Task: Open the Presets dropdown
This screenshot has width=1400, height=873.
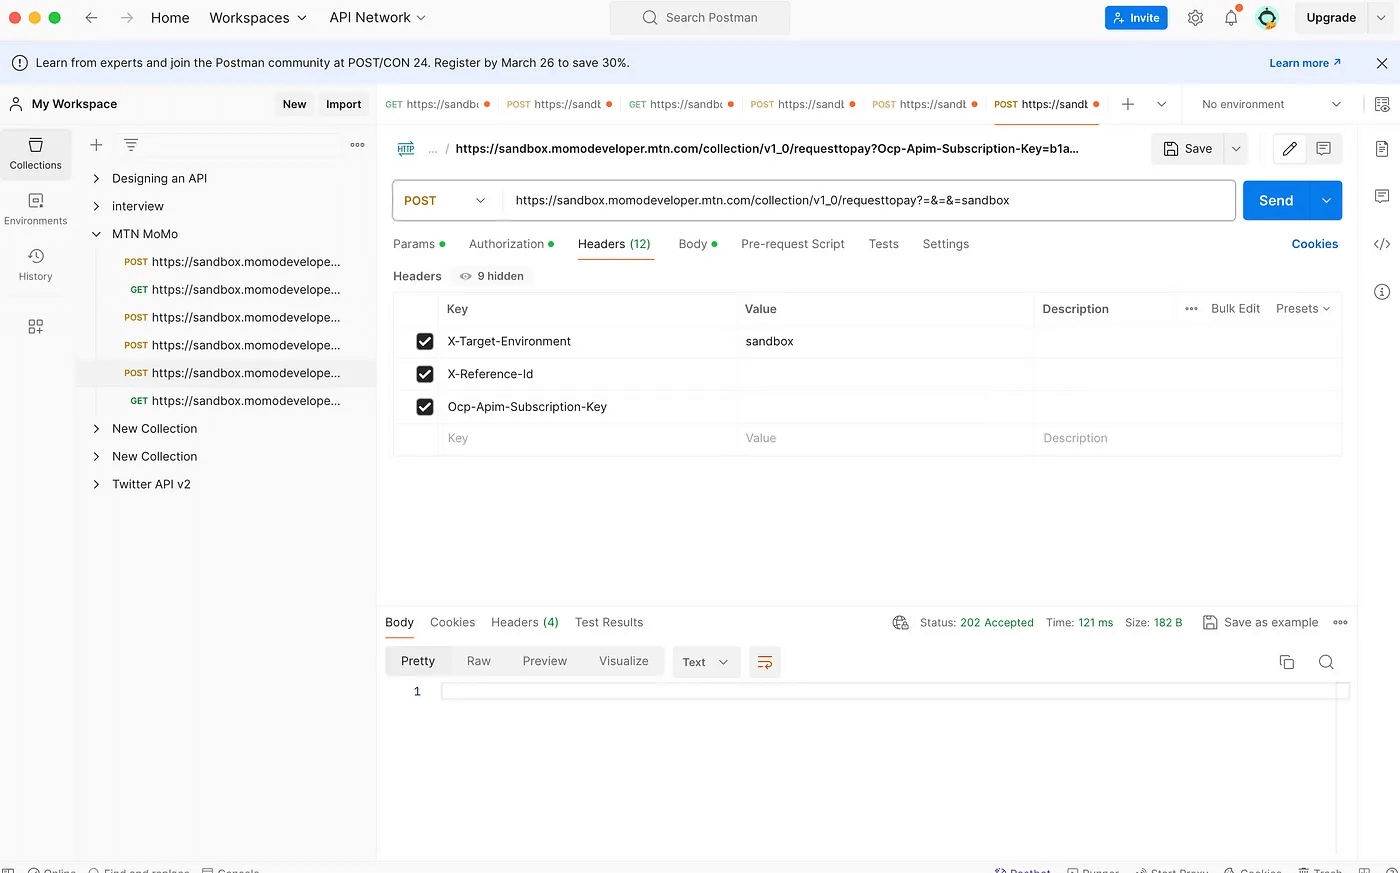Action: pyautogui.click(x=1303, y=308)
